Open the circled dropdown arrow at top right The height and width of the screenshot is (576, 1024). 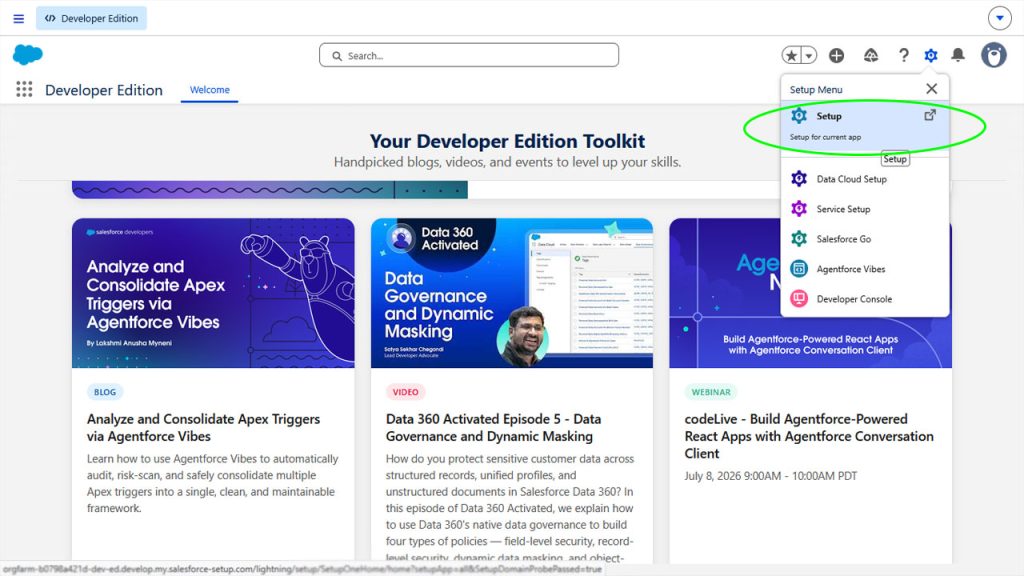(x=999, y=18)
